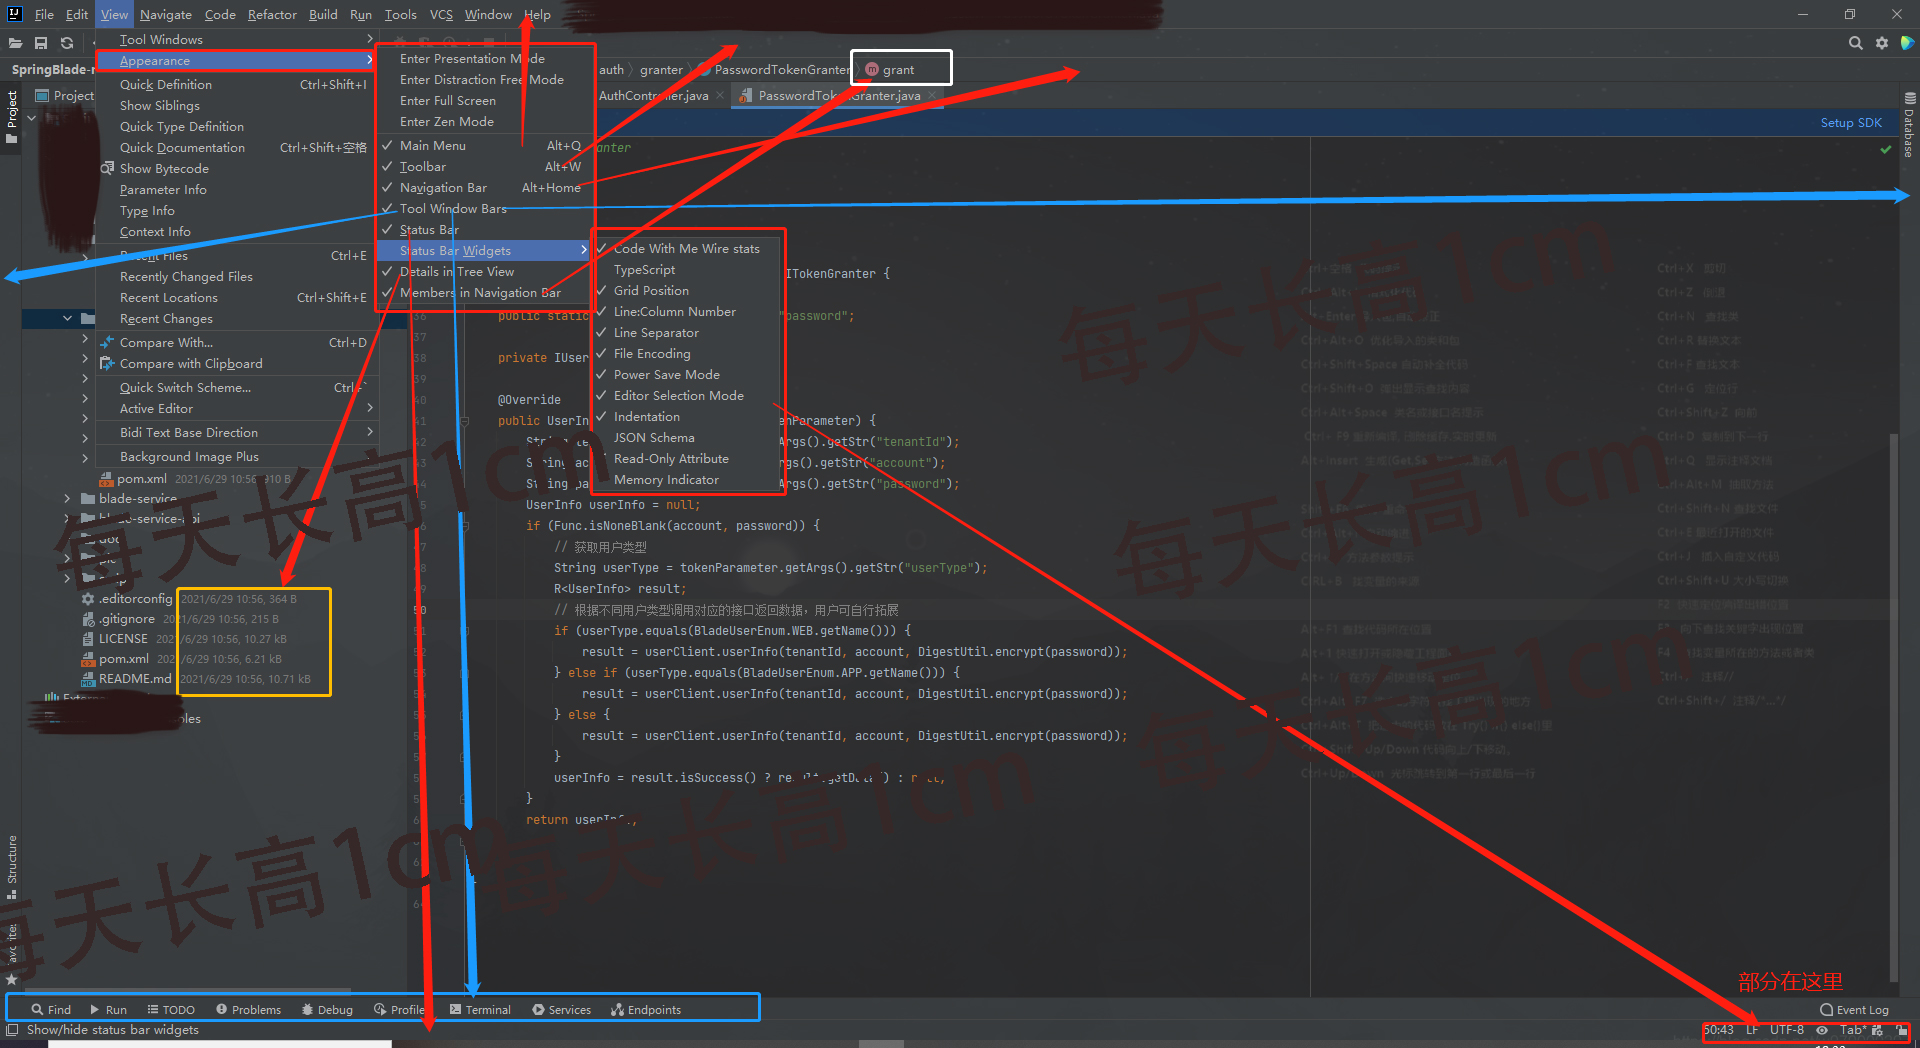1920x1048 pixels.
Task: Open Search Everywhere magnifier icon
Action: [1856, 43]
